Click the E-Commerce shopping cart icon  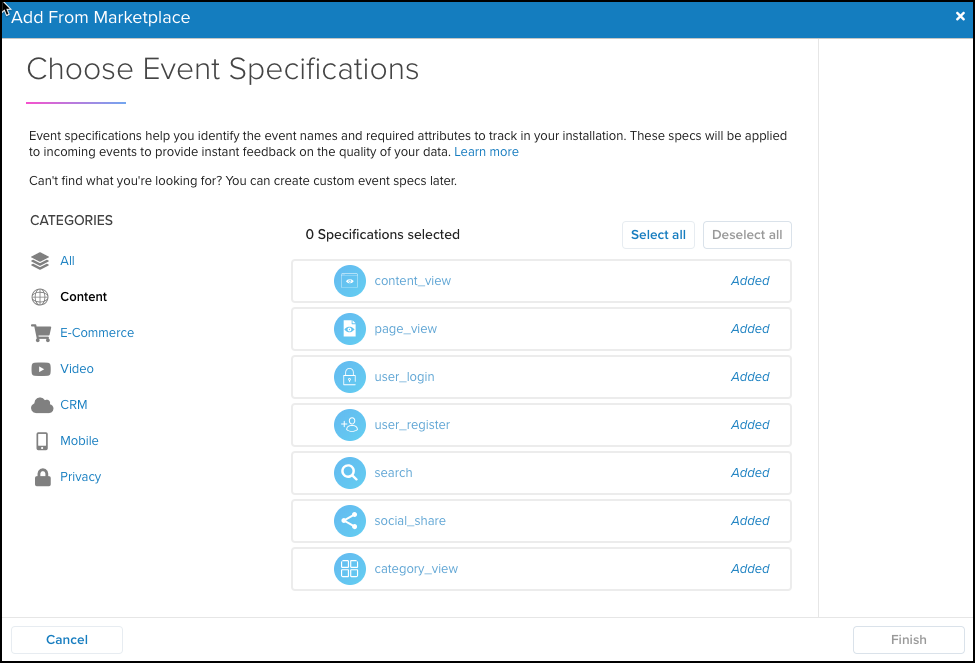[41, 333]
